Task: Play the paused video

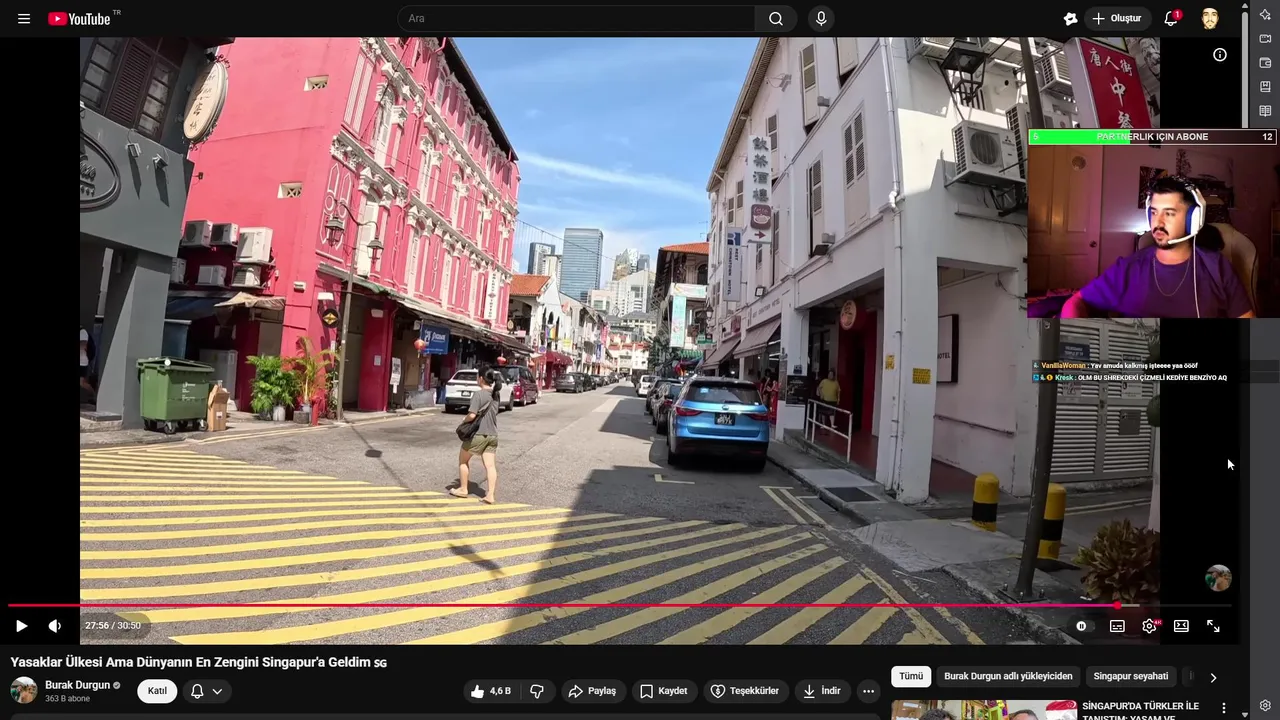Action: click(21, 626)
